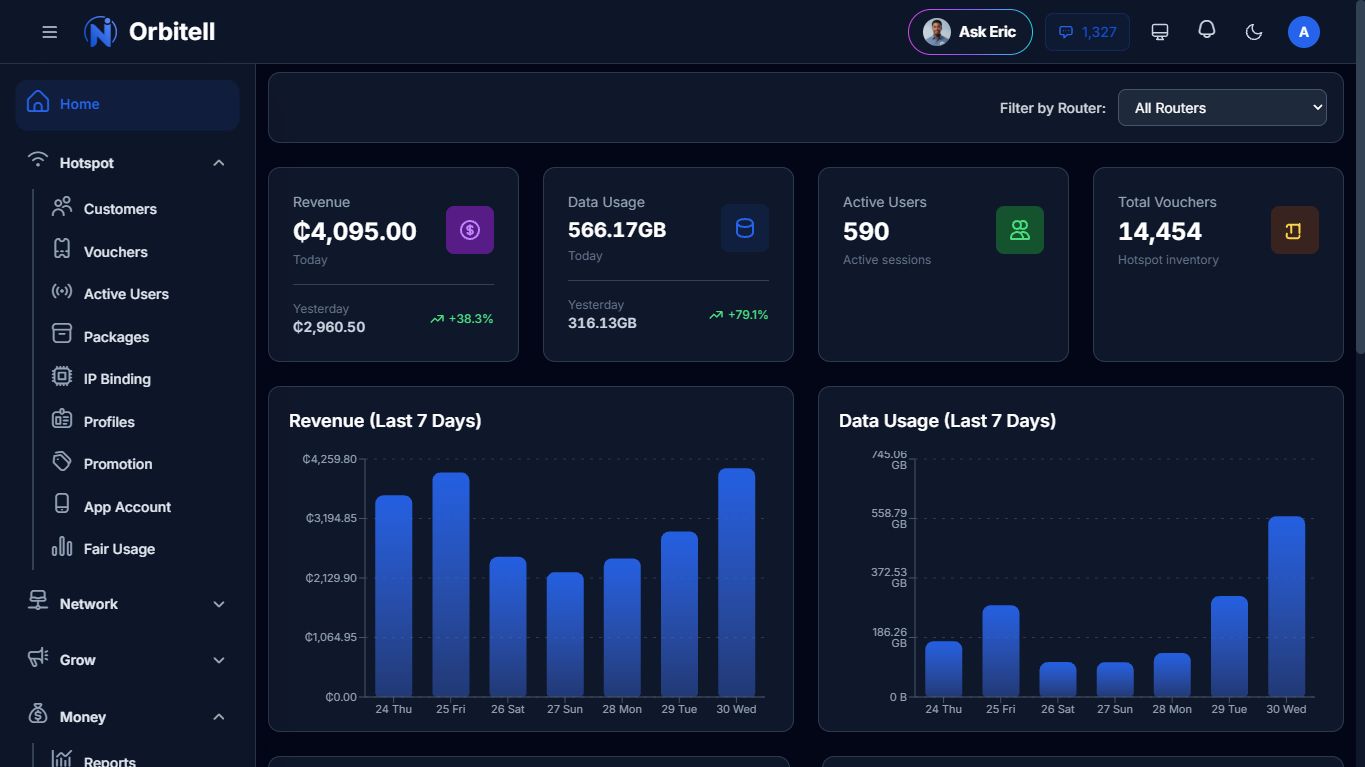Collapse the Hotspot section chevron
The width and height of the screenshot is (1365, 767).
coord(219,163)
